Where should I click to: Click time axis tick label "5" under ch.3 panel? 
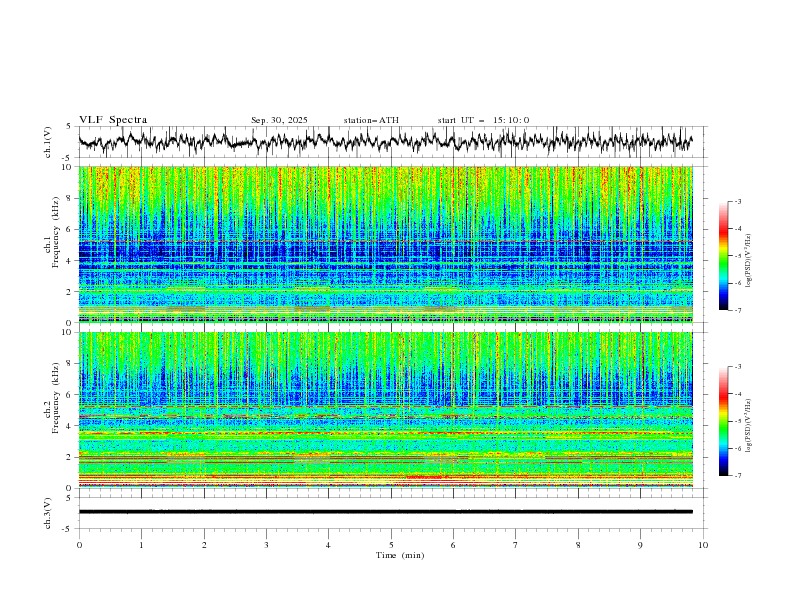pos(391,545)
